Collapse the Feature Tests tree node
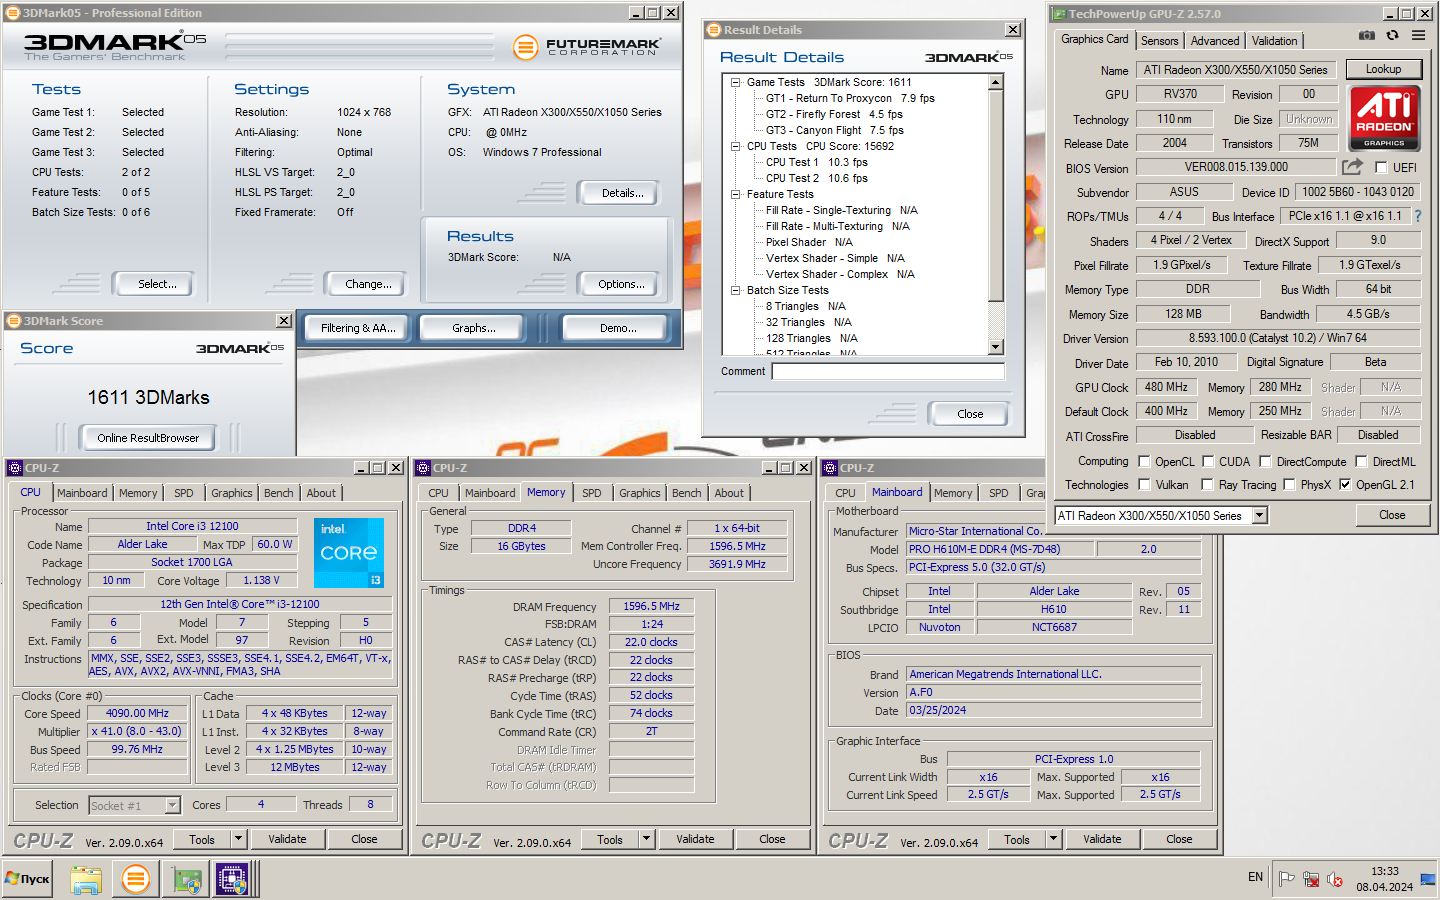 coord(735,194)
